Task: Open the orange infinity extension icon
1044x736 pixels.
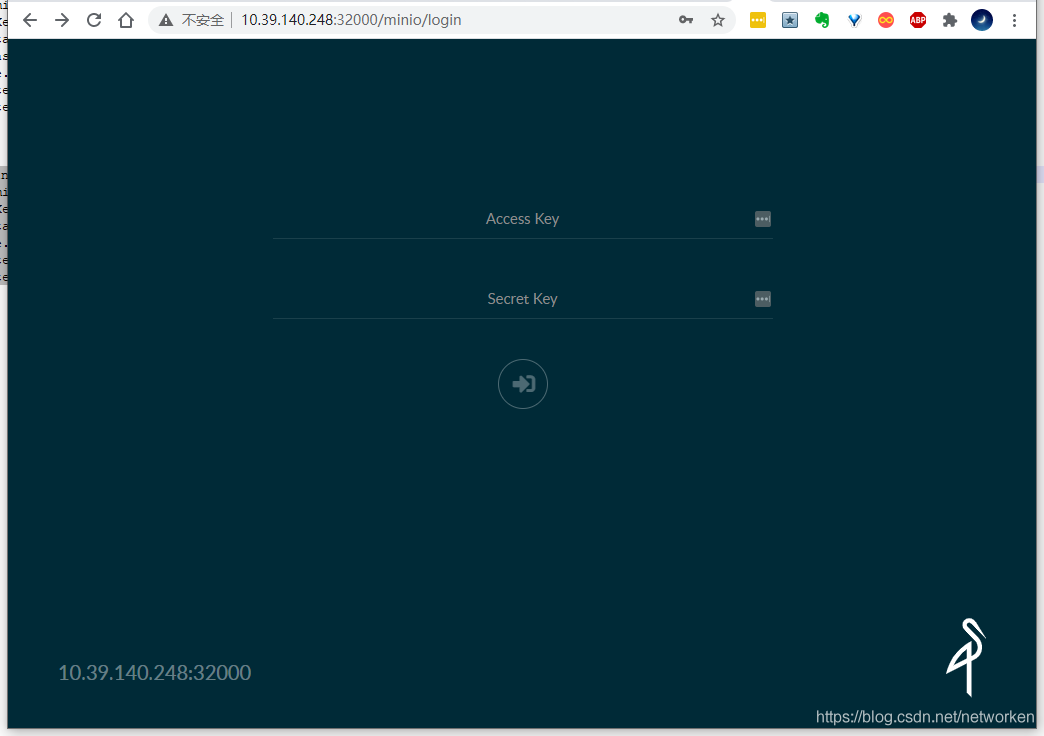Action: click(x=886, y=20)
